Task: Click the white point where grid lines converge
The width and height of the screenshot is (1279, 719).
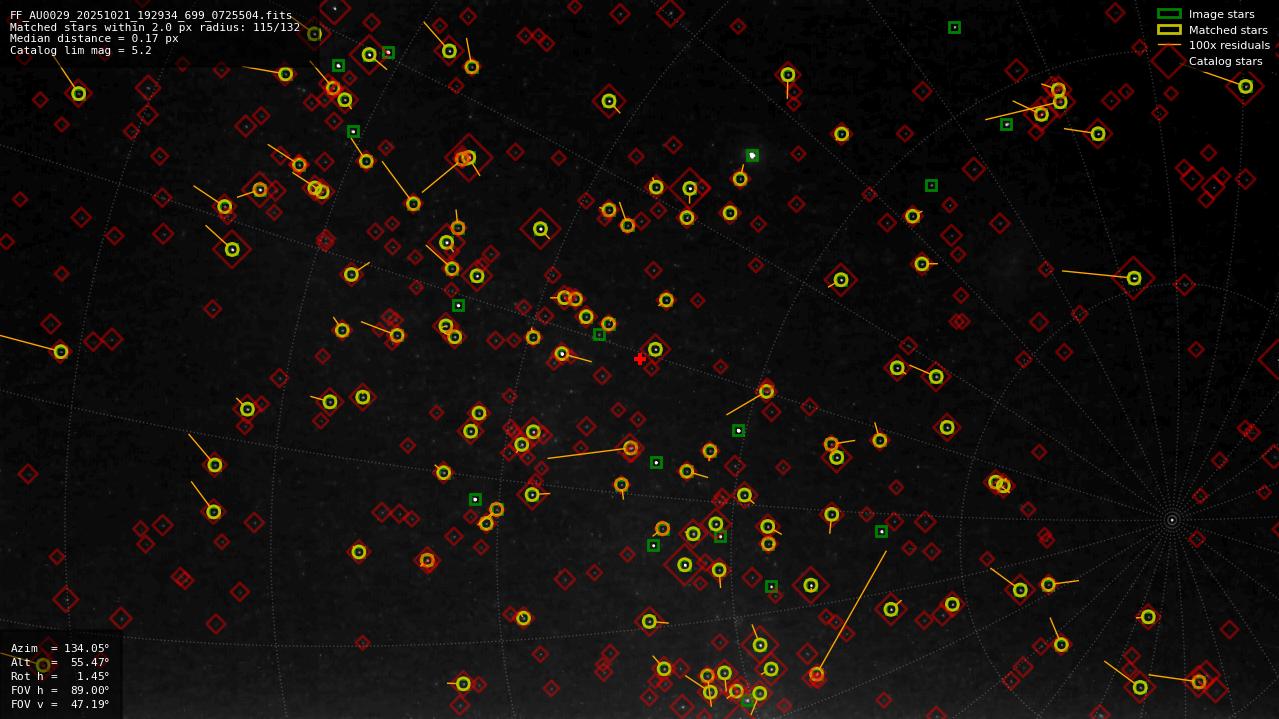Action: 1172,520
